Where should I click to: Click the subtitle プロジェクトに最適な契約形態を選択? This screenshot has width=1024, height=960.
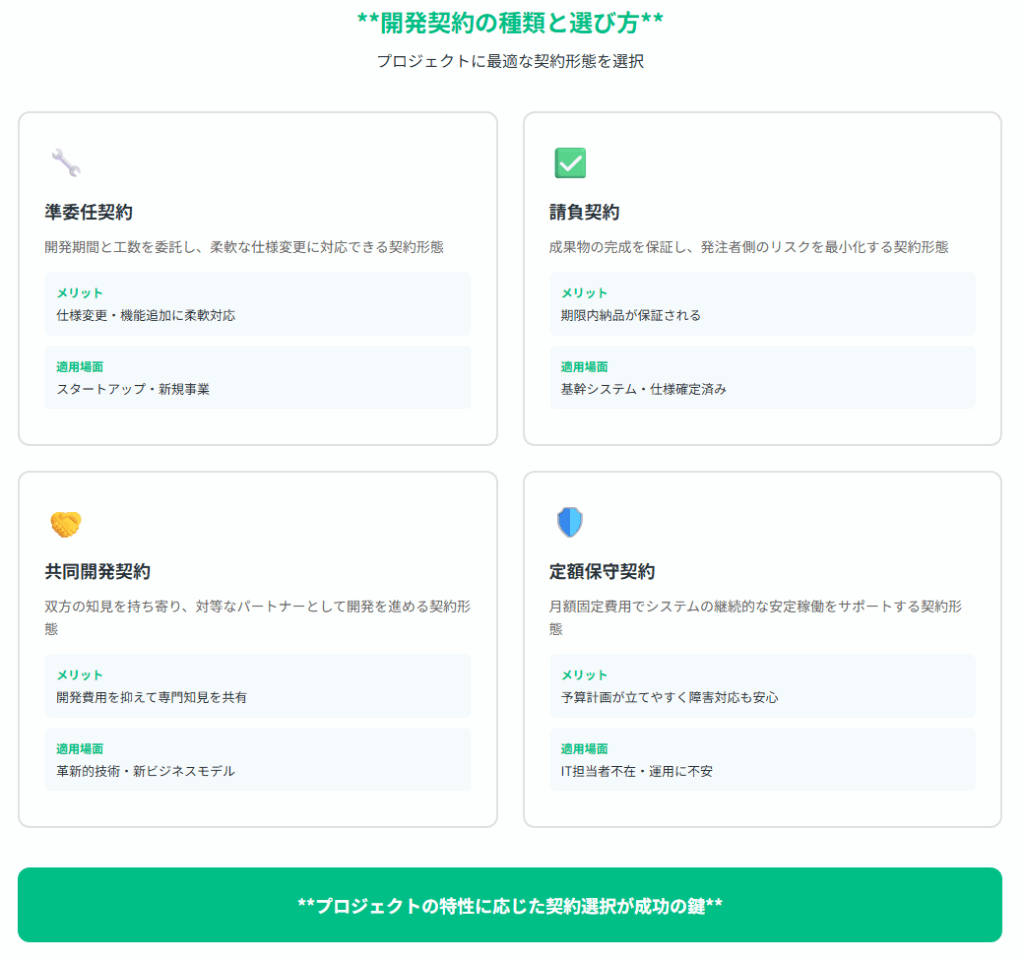(510, 61)
